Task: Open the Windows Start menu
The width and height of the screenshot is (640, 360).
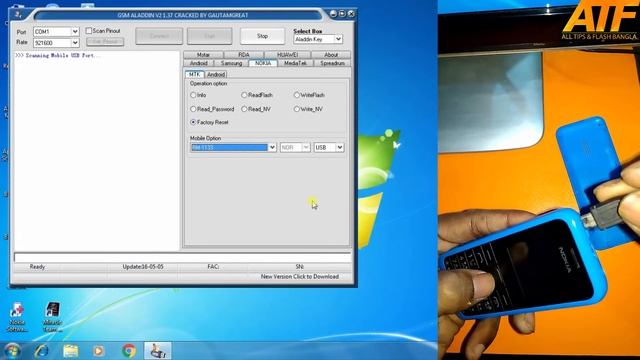Action: [x=12, y=351]
